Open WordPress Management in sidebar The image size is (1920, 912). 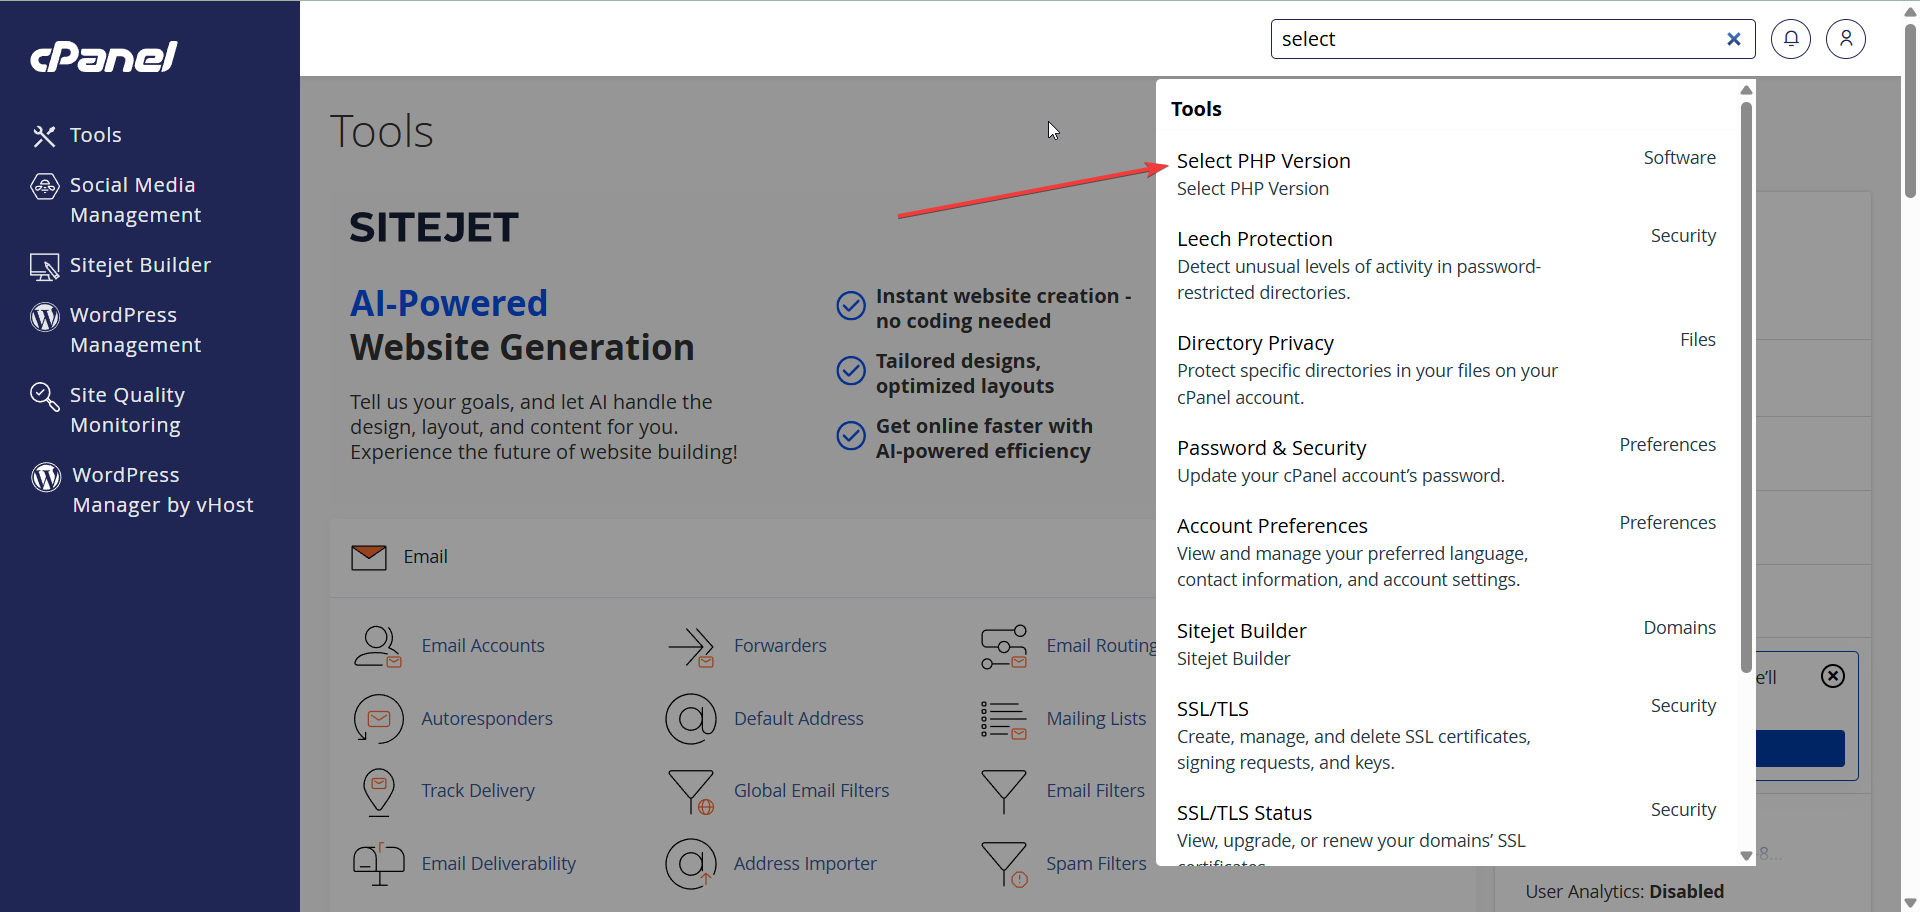[135, 330]
